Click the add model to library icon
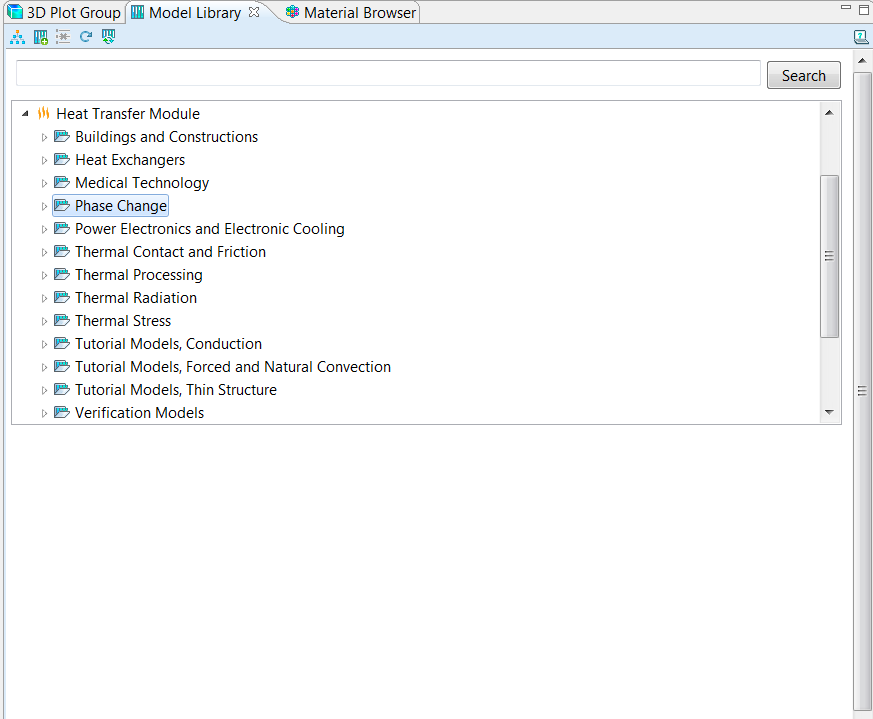The image size is (873, 719). click(x=41, y=37)
